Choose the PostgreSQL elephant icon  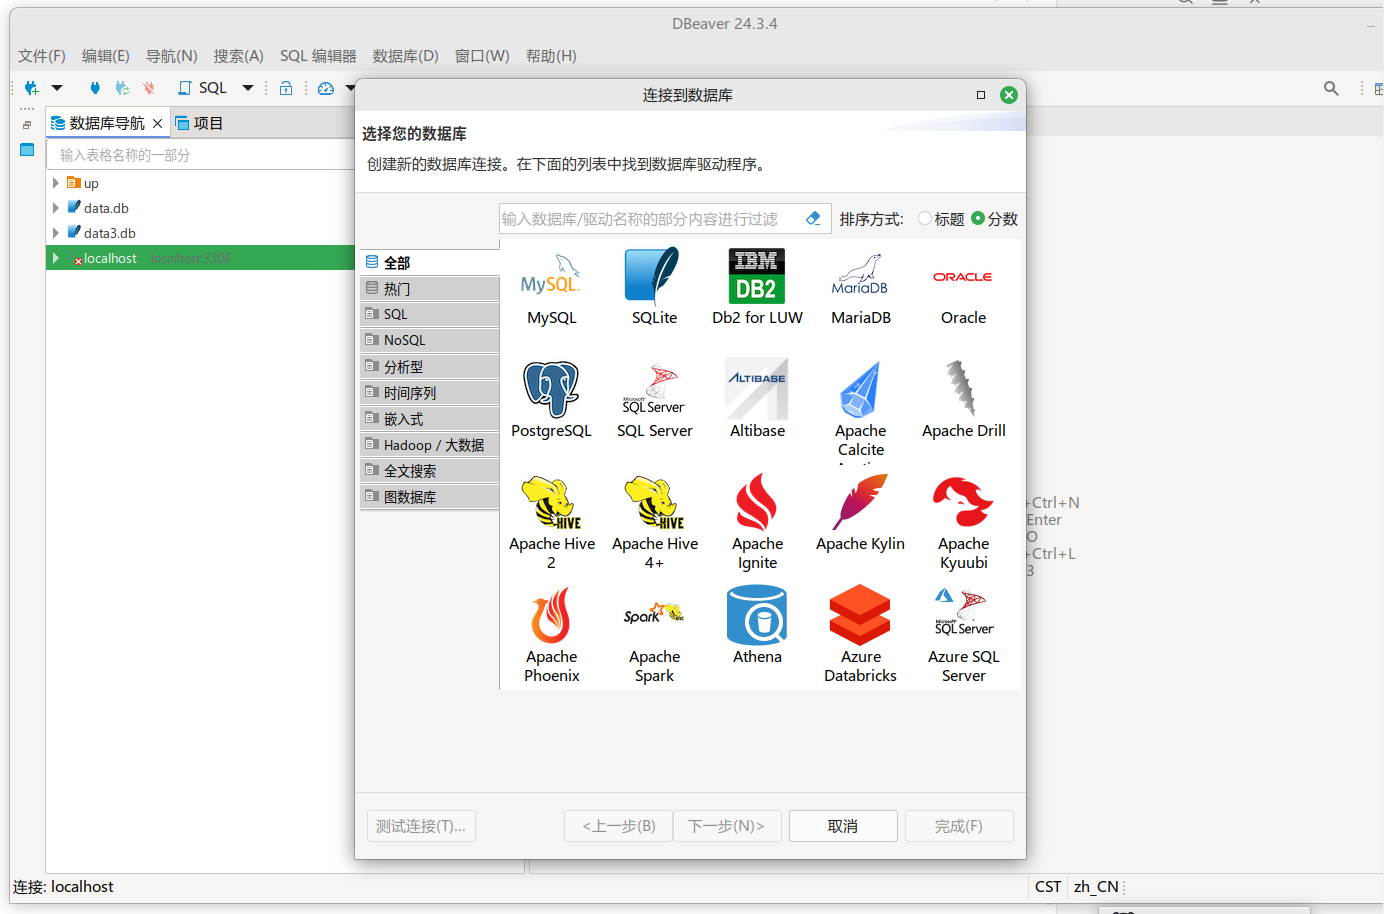coord(551,389)
